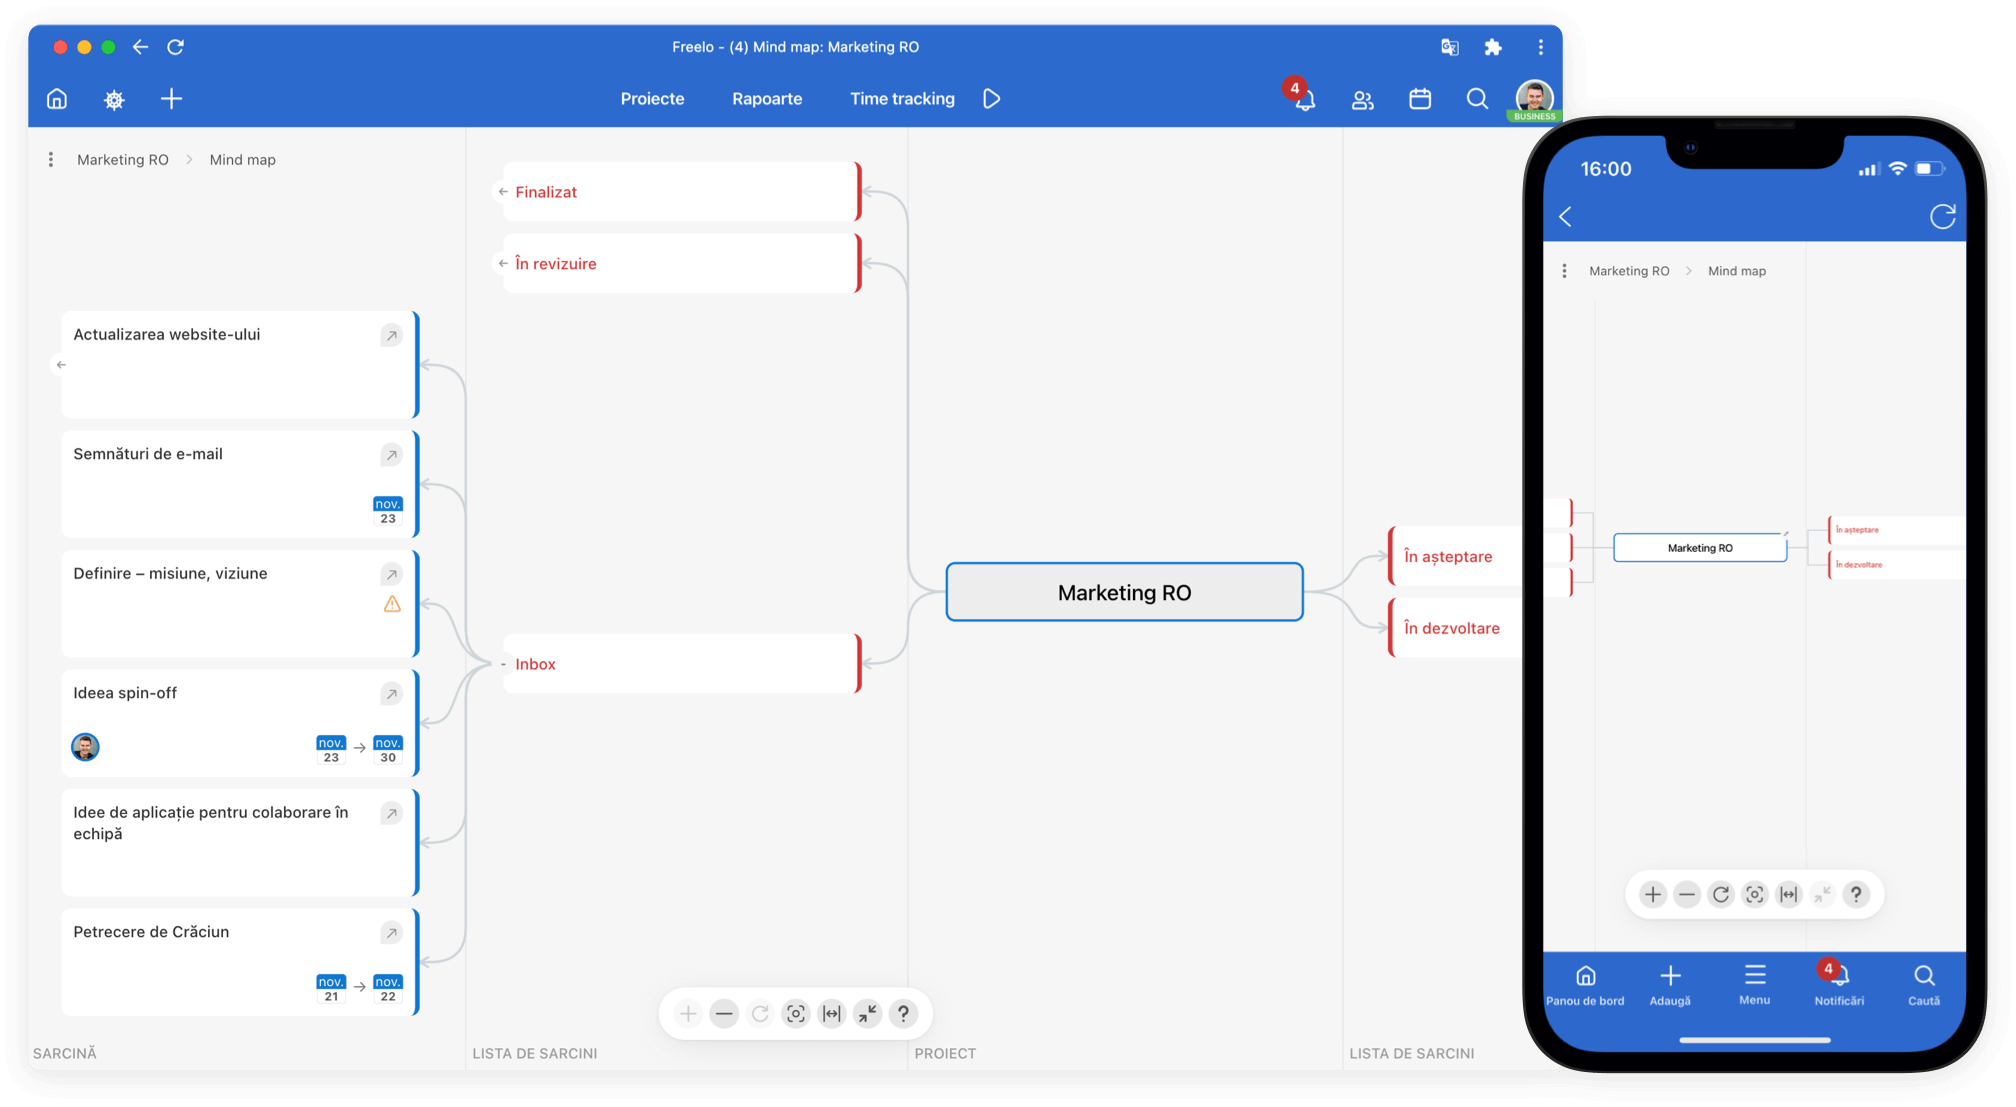The image size is (2016, 1107).
Task: Collapse the Inbox node
Action: coord(503,664)
